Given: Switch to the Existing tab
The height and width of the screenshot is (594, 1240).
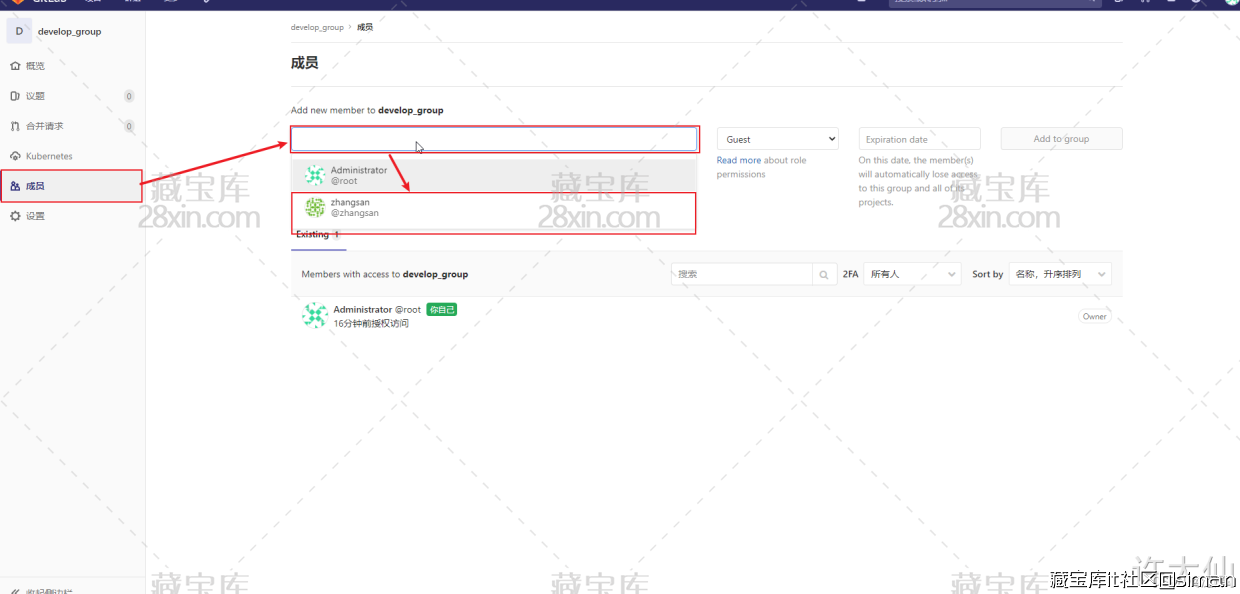Looking at the screenshot, I should (x=313, y=235).
